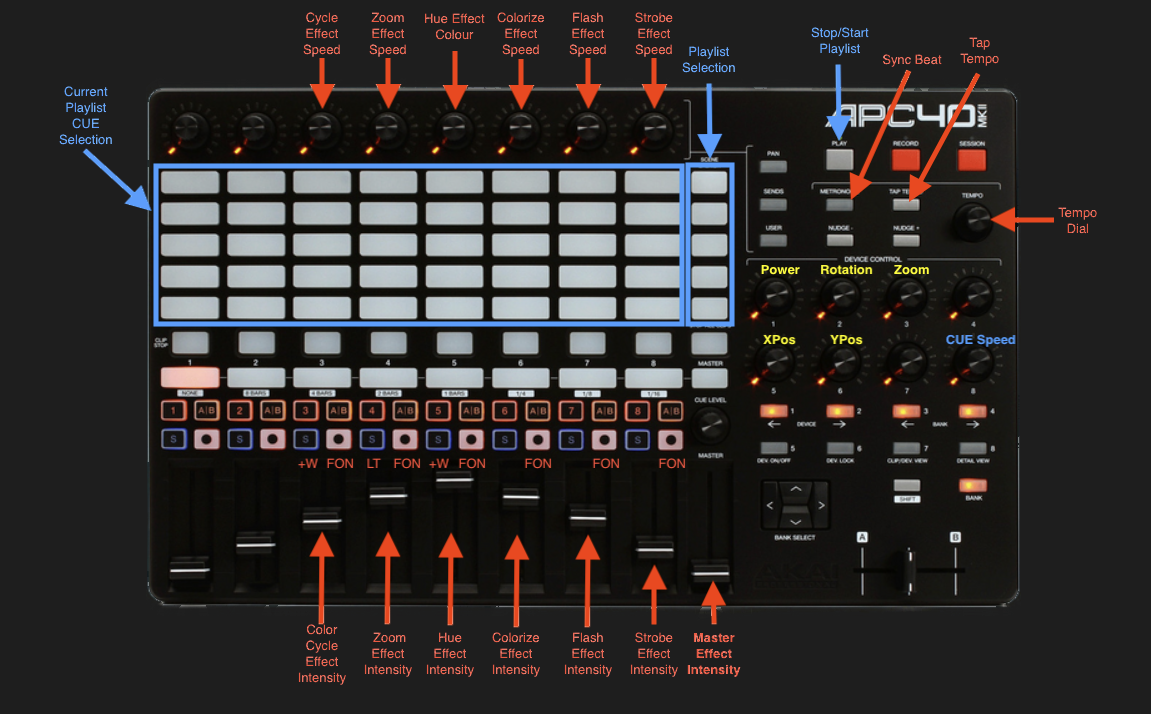Click the SHIFT button
Screen dimensions: 1151x714
coord(907,485)
